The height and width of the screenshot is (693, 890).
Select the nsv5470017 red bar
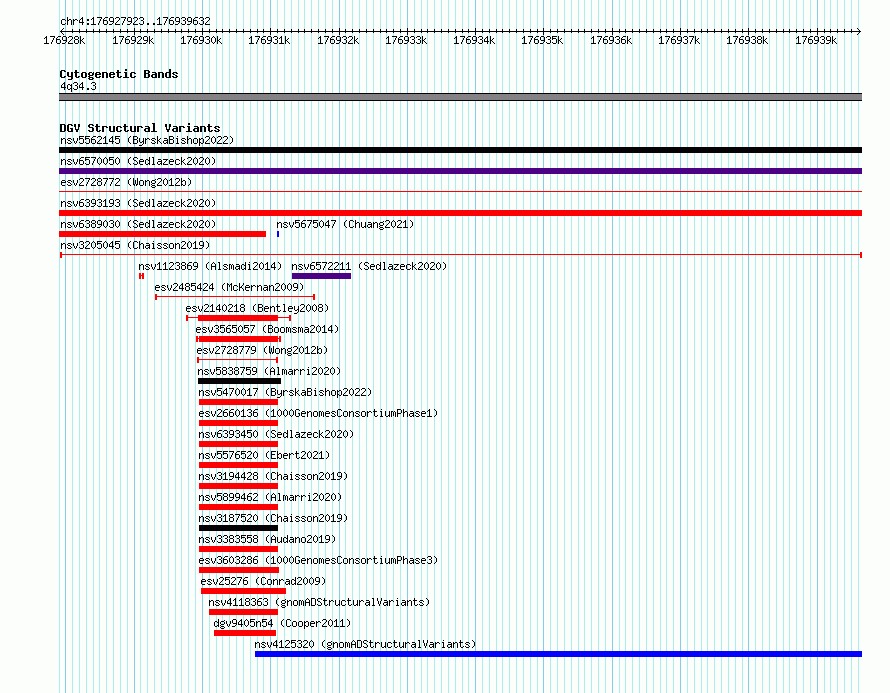click(x=238, y=402)
